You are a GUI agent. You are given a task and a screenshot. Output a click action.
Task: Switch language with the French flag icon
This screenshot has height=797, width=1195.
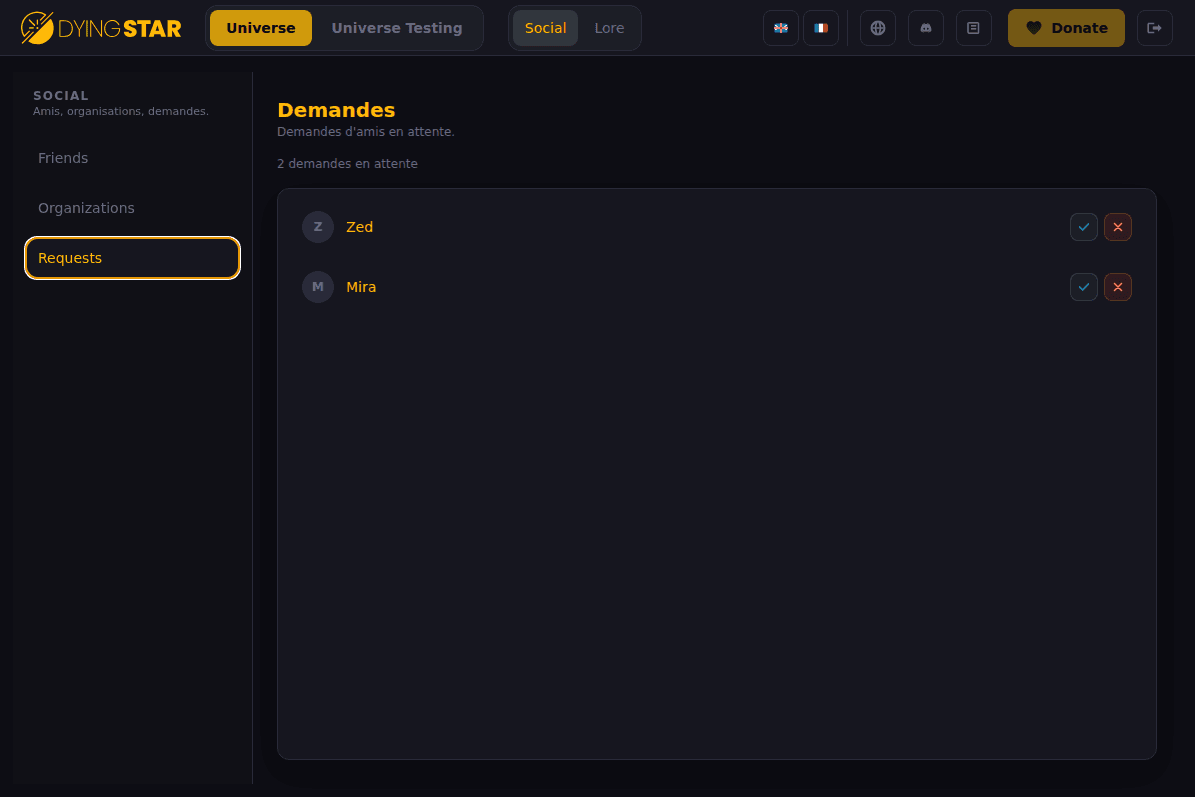(821, 28)
